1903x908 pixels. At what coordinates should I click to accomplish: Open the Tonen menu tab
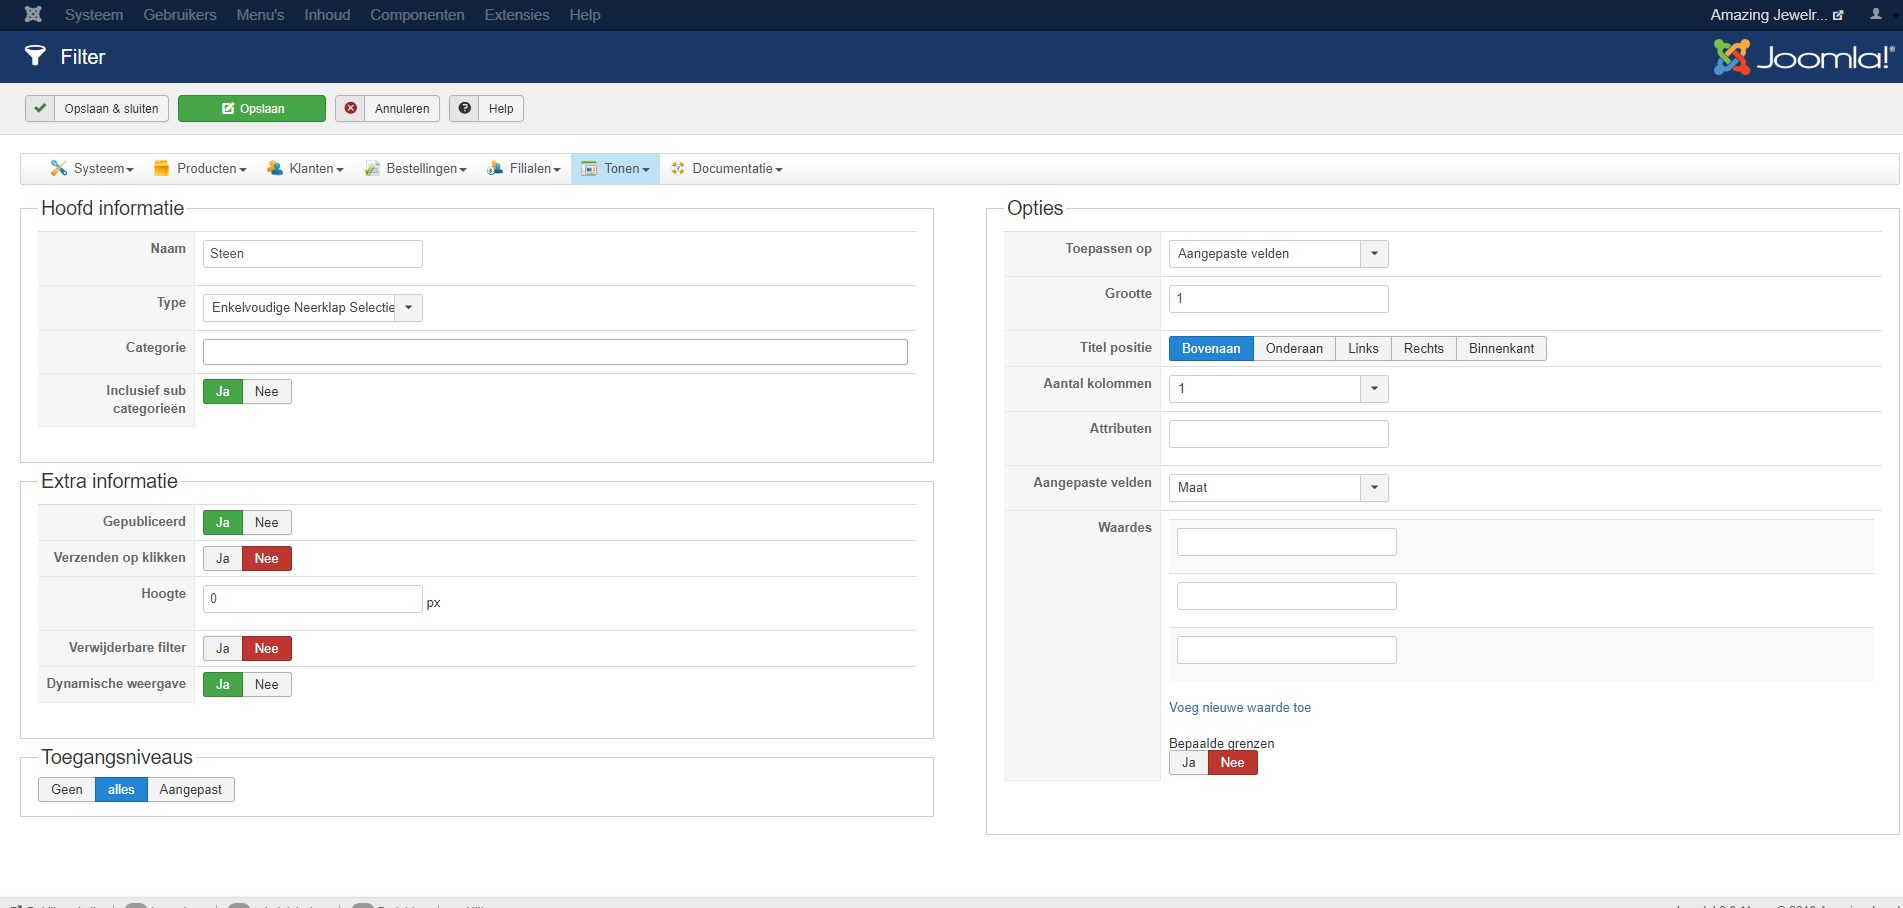pos(616,168)
